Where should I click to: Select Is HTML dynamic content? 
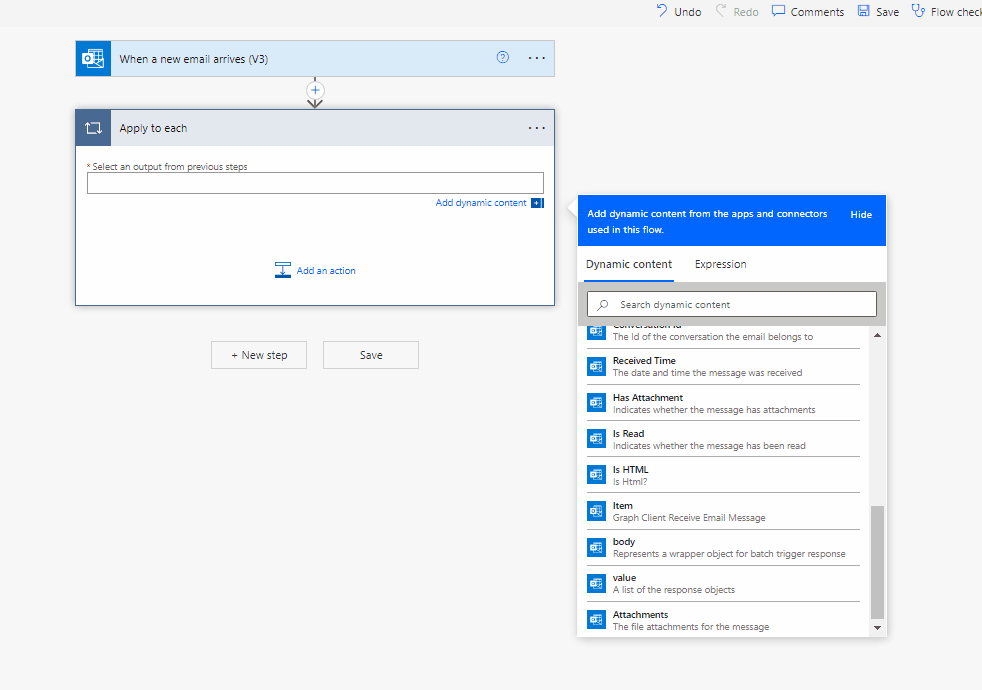coord(723,475)
